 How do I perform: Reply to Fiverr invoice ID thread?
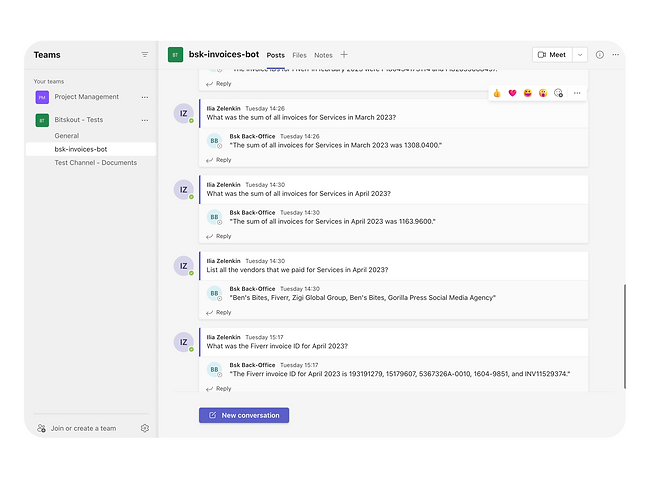point(219,389)
